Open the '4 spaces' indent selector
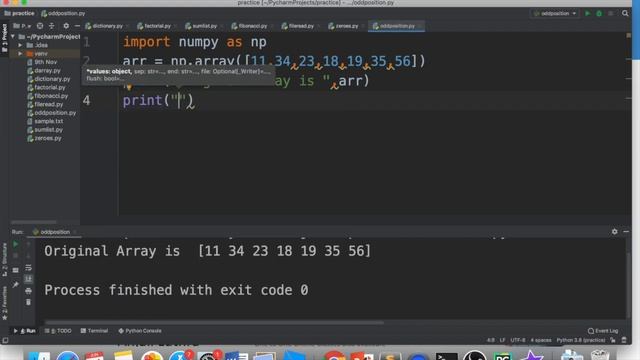 click(x=541, y=340)
